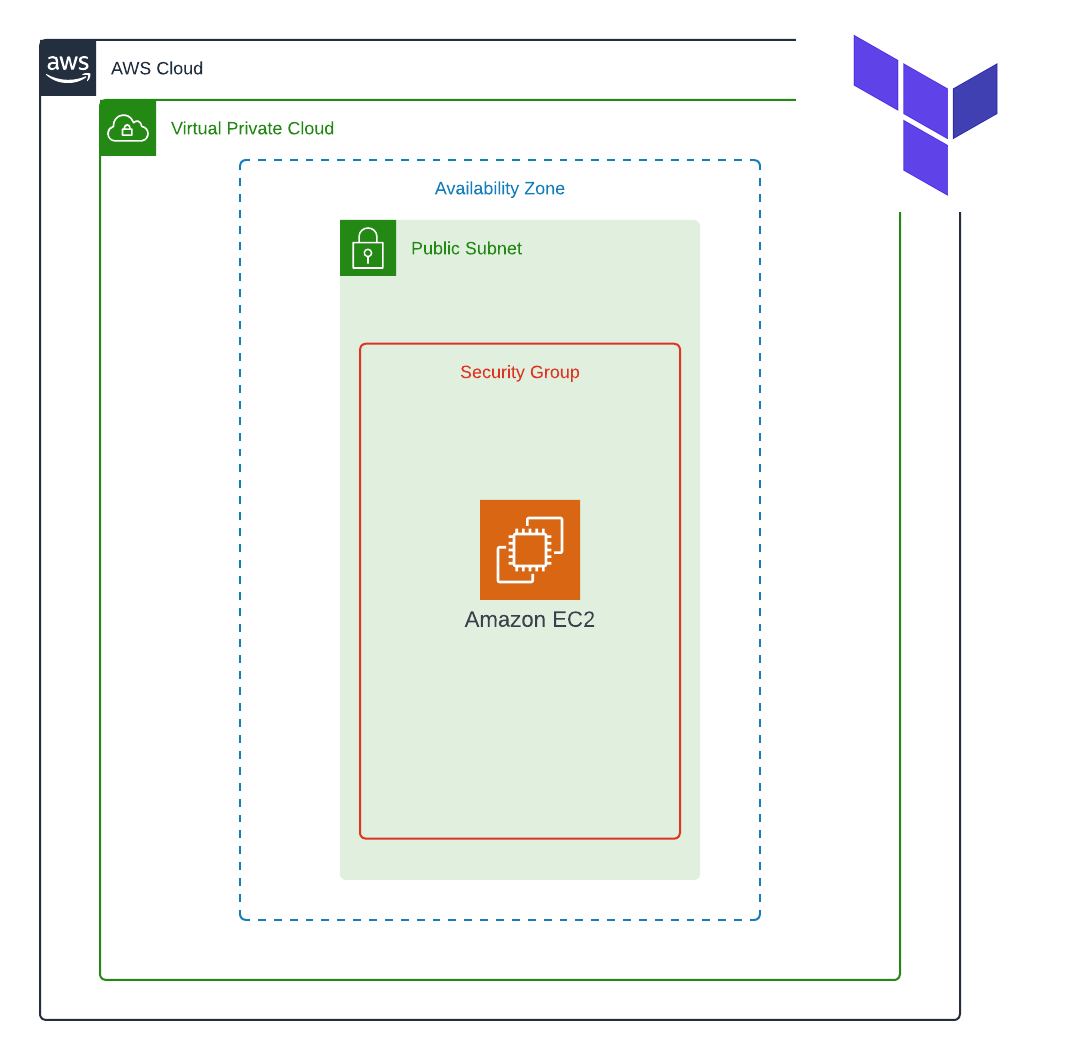Click the purple Terraform logo

(x=926, y=115)
